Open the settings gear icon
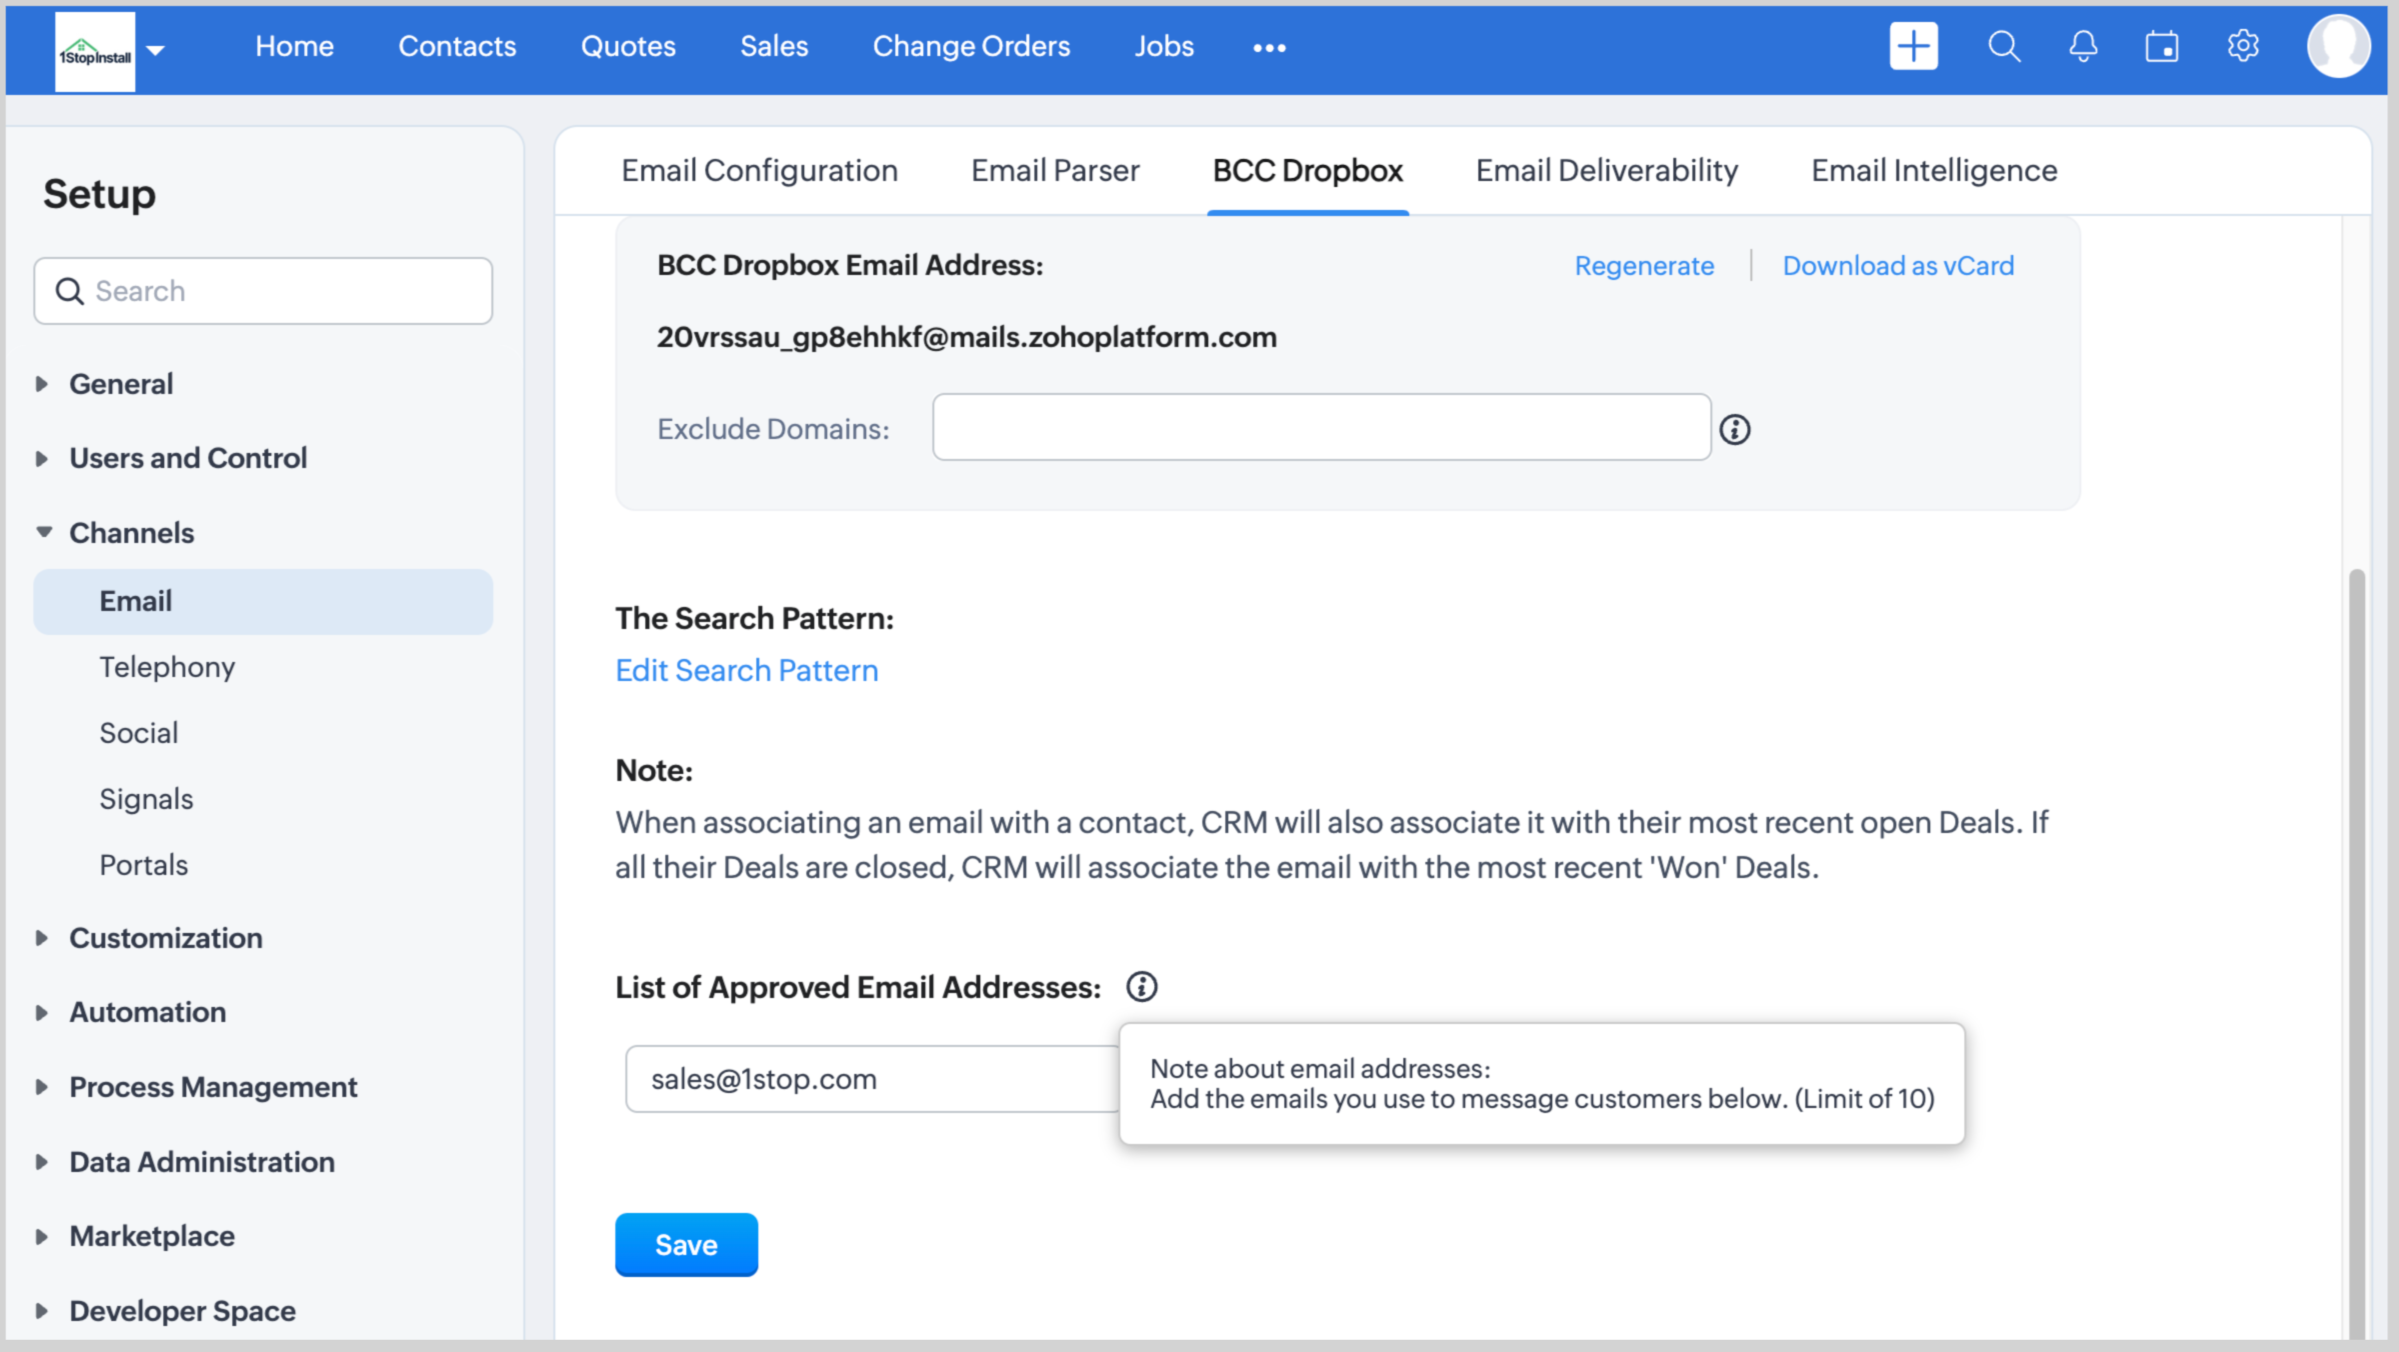 coord(2243,46)
